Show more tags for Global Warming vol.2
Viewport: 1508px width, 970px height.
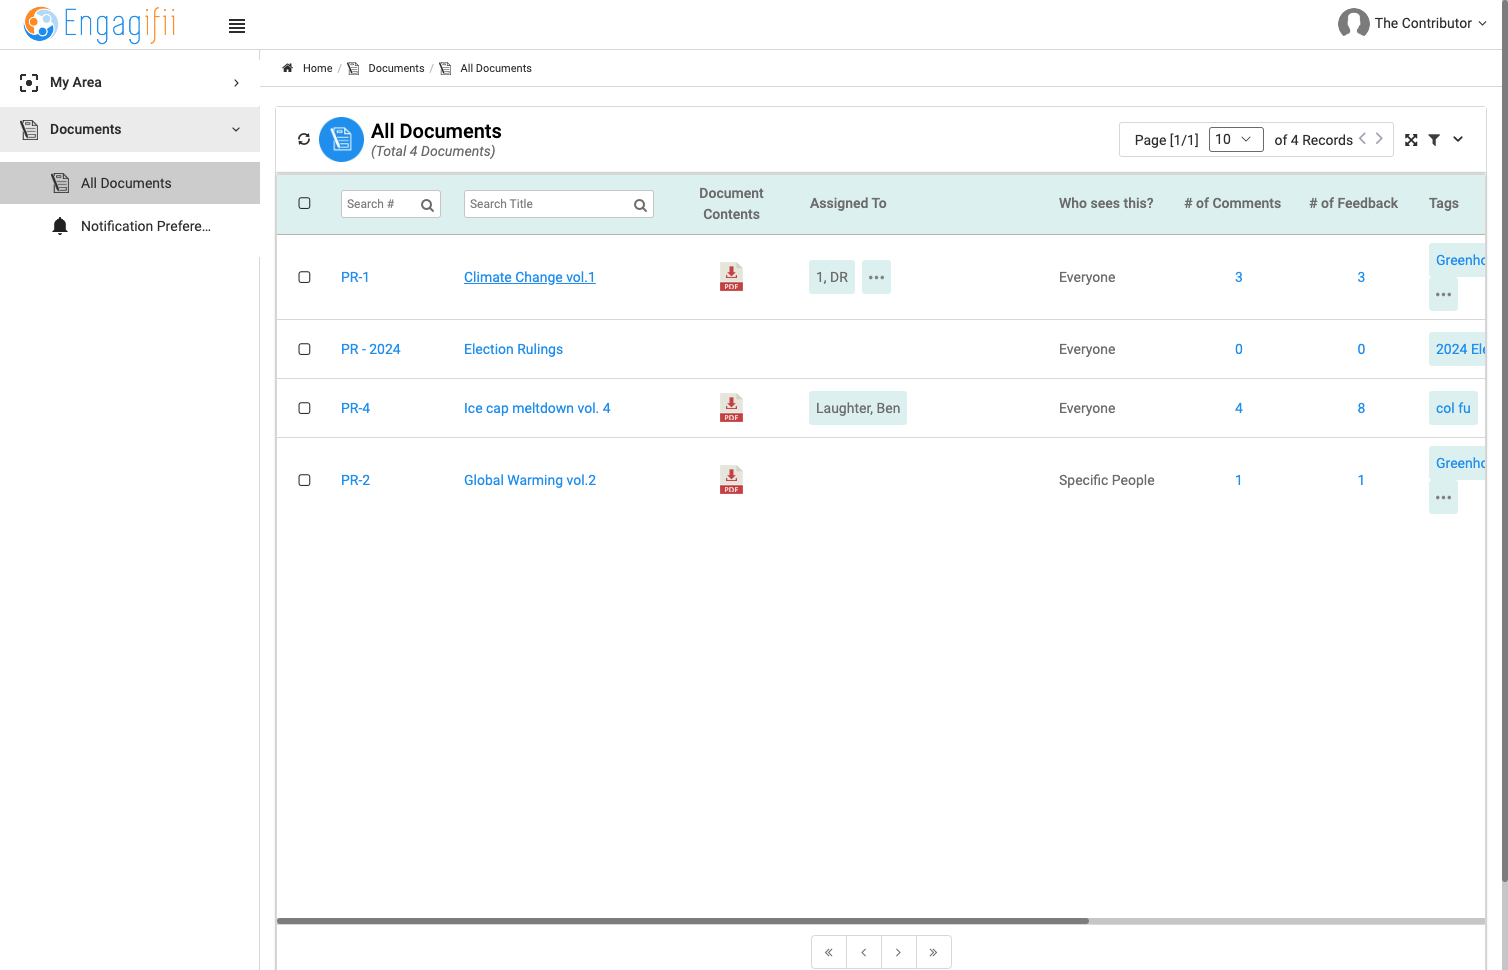click(1443, 498)
